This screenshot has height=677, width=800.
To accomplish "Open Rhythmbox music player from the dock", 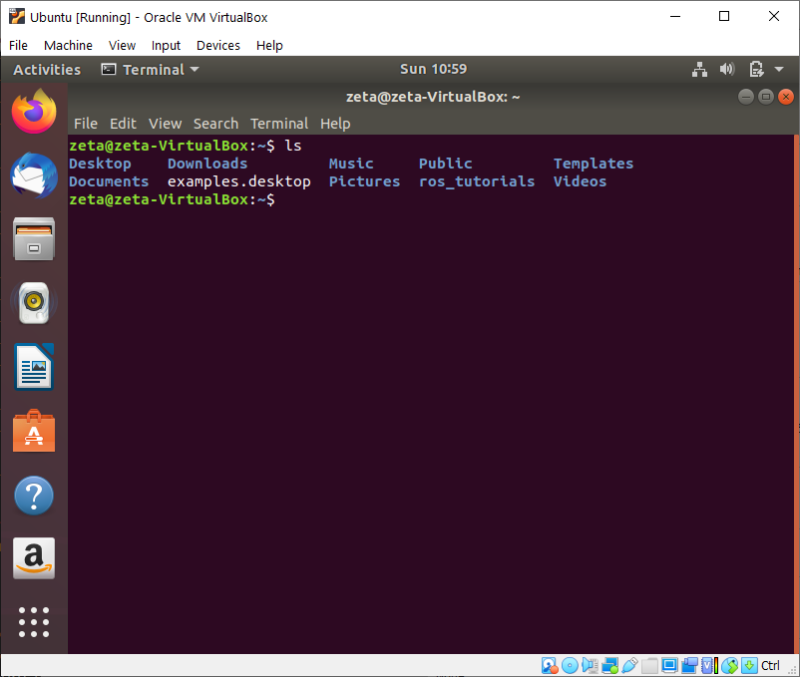I will [x=33, y=302].
